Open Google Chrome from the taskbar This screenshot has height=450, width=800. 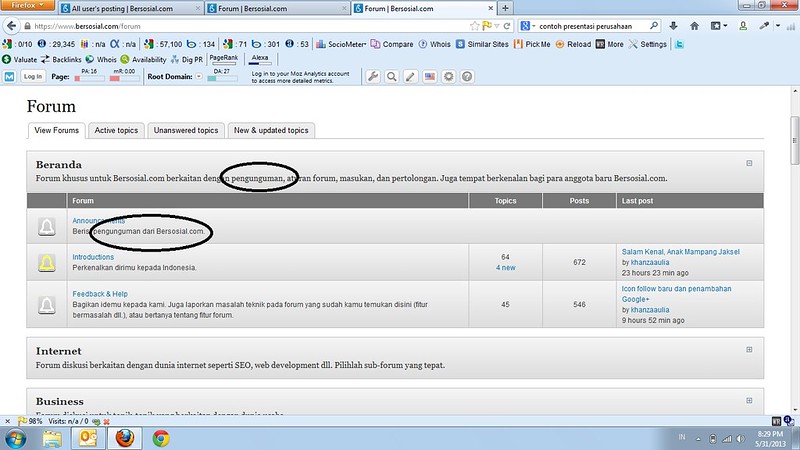[x=161, y=438]
